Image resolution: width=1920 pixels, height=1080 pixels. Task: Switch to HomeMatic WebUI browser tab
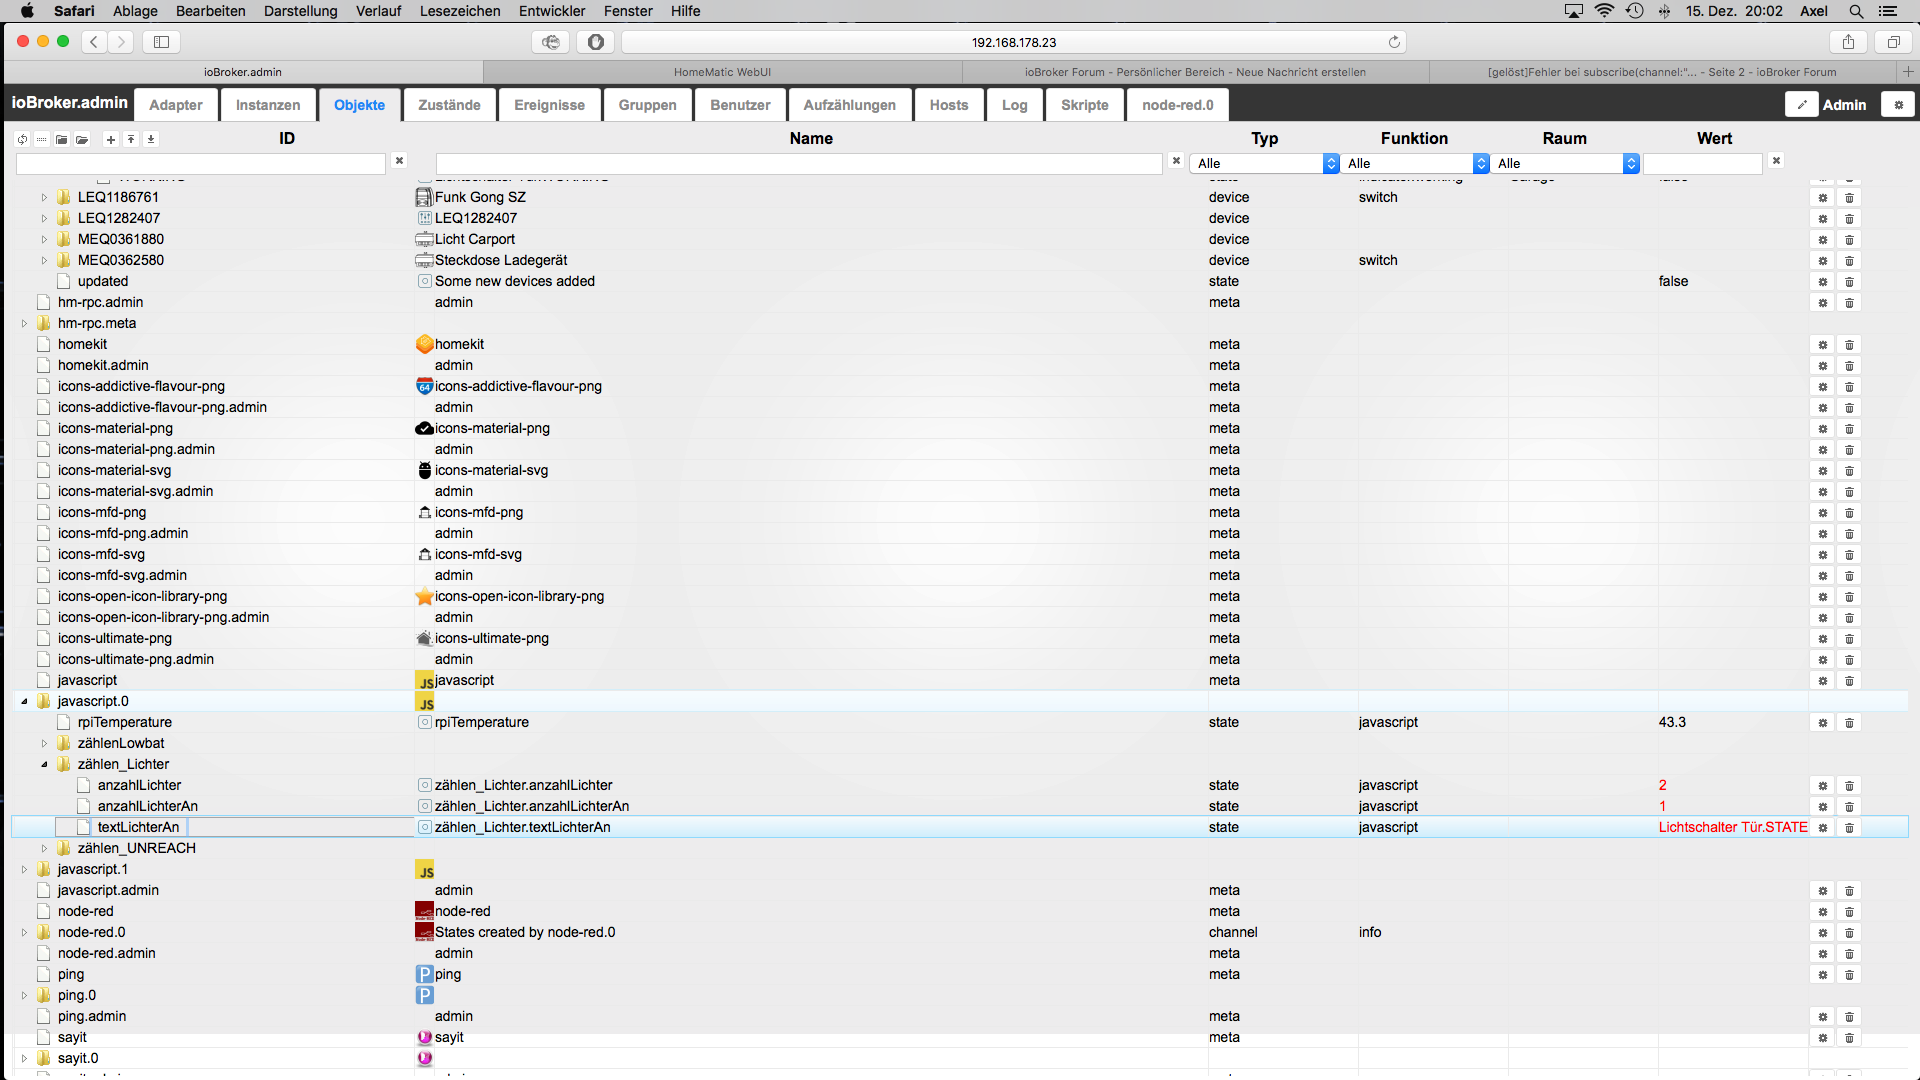(x=722, y=72)
